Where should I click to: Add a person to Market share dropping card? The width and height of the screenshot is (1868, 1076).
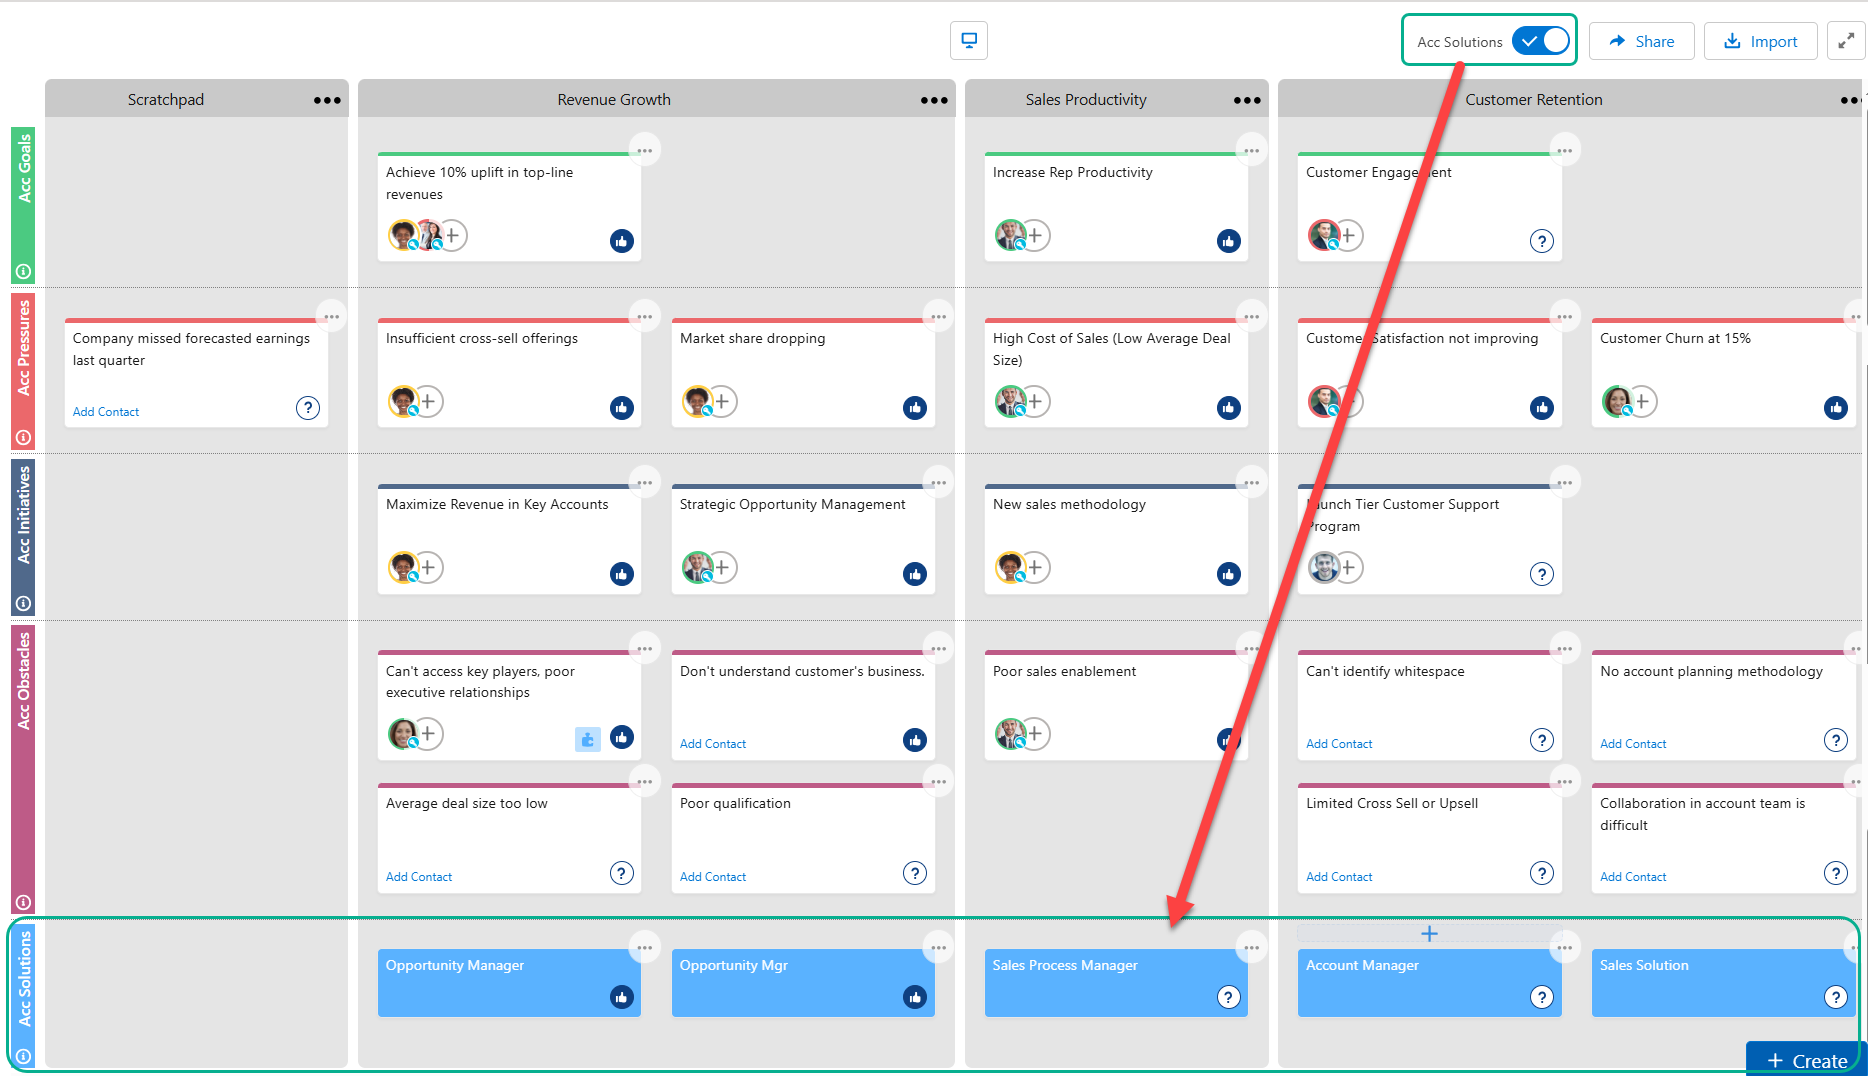coord(722,401)
